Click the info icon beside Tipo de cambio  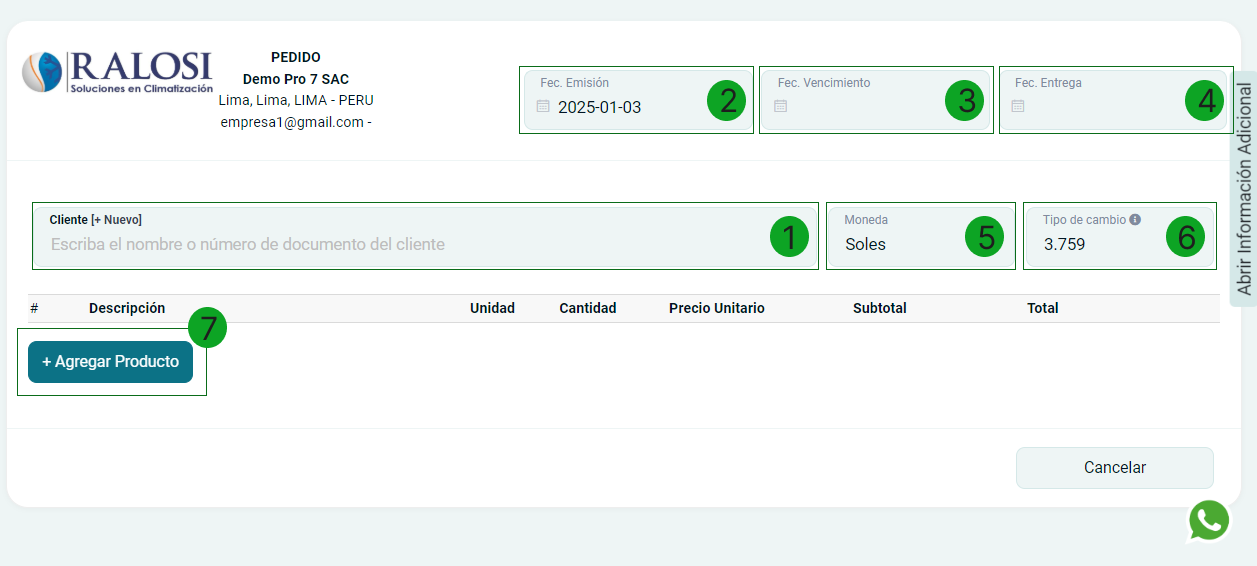(x=1135, y=220)
